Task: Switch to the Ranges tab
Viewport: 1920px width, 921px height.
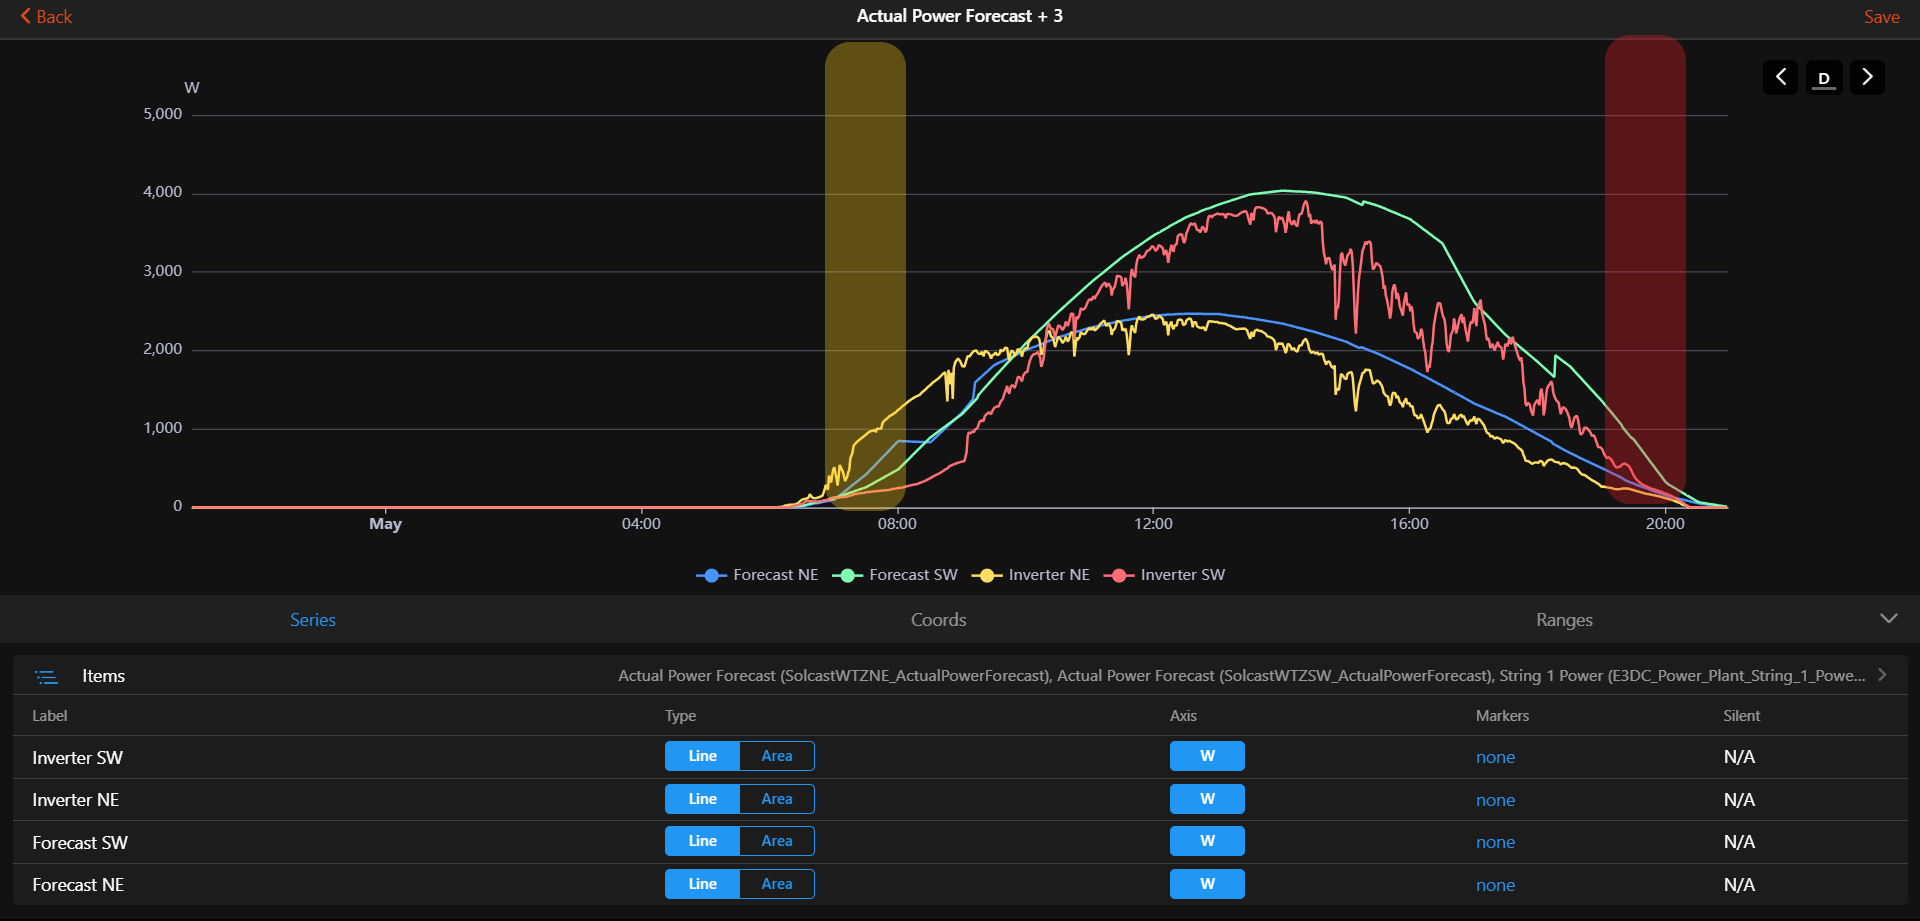Action: [1564, 620]
